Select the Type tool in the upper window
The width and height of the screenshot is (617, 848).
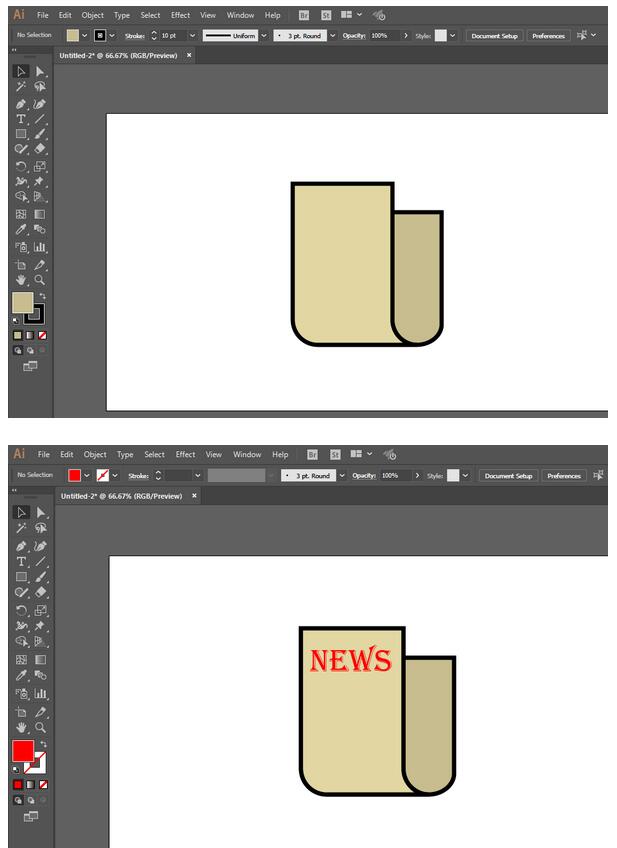point(20,118)
